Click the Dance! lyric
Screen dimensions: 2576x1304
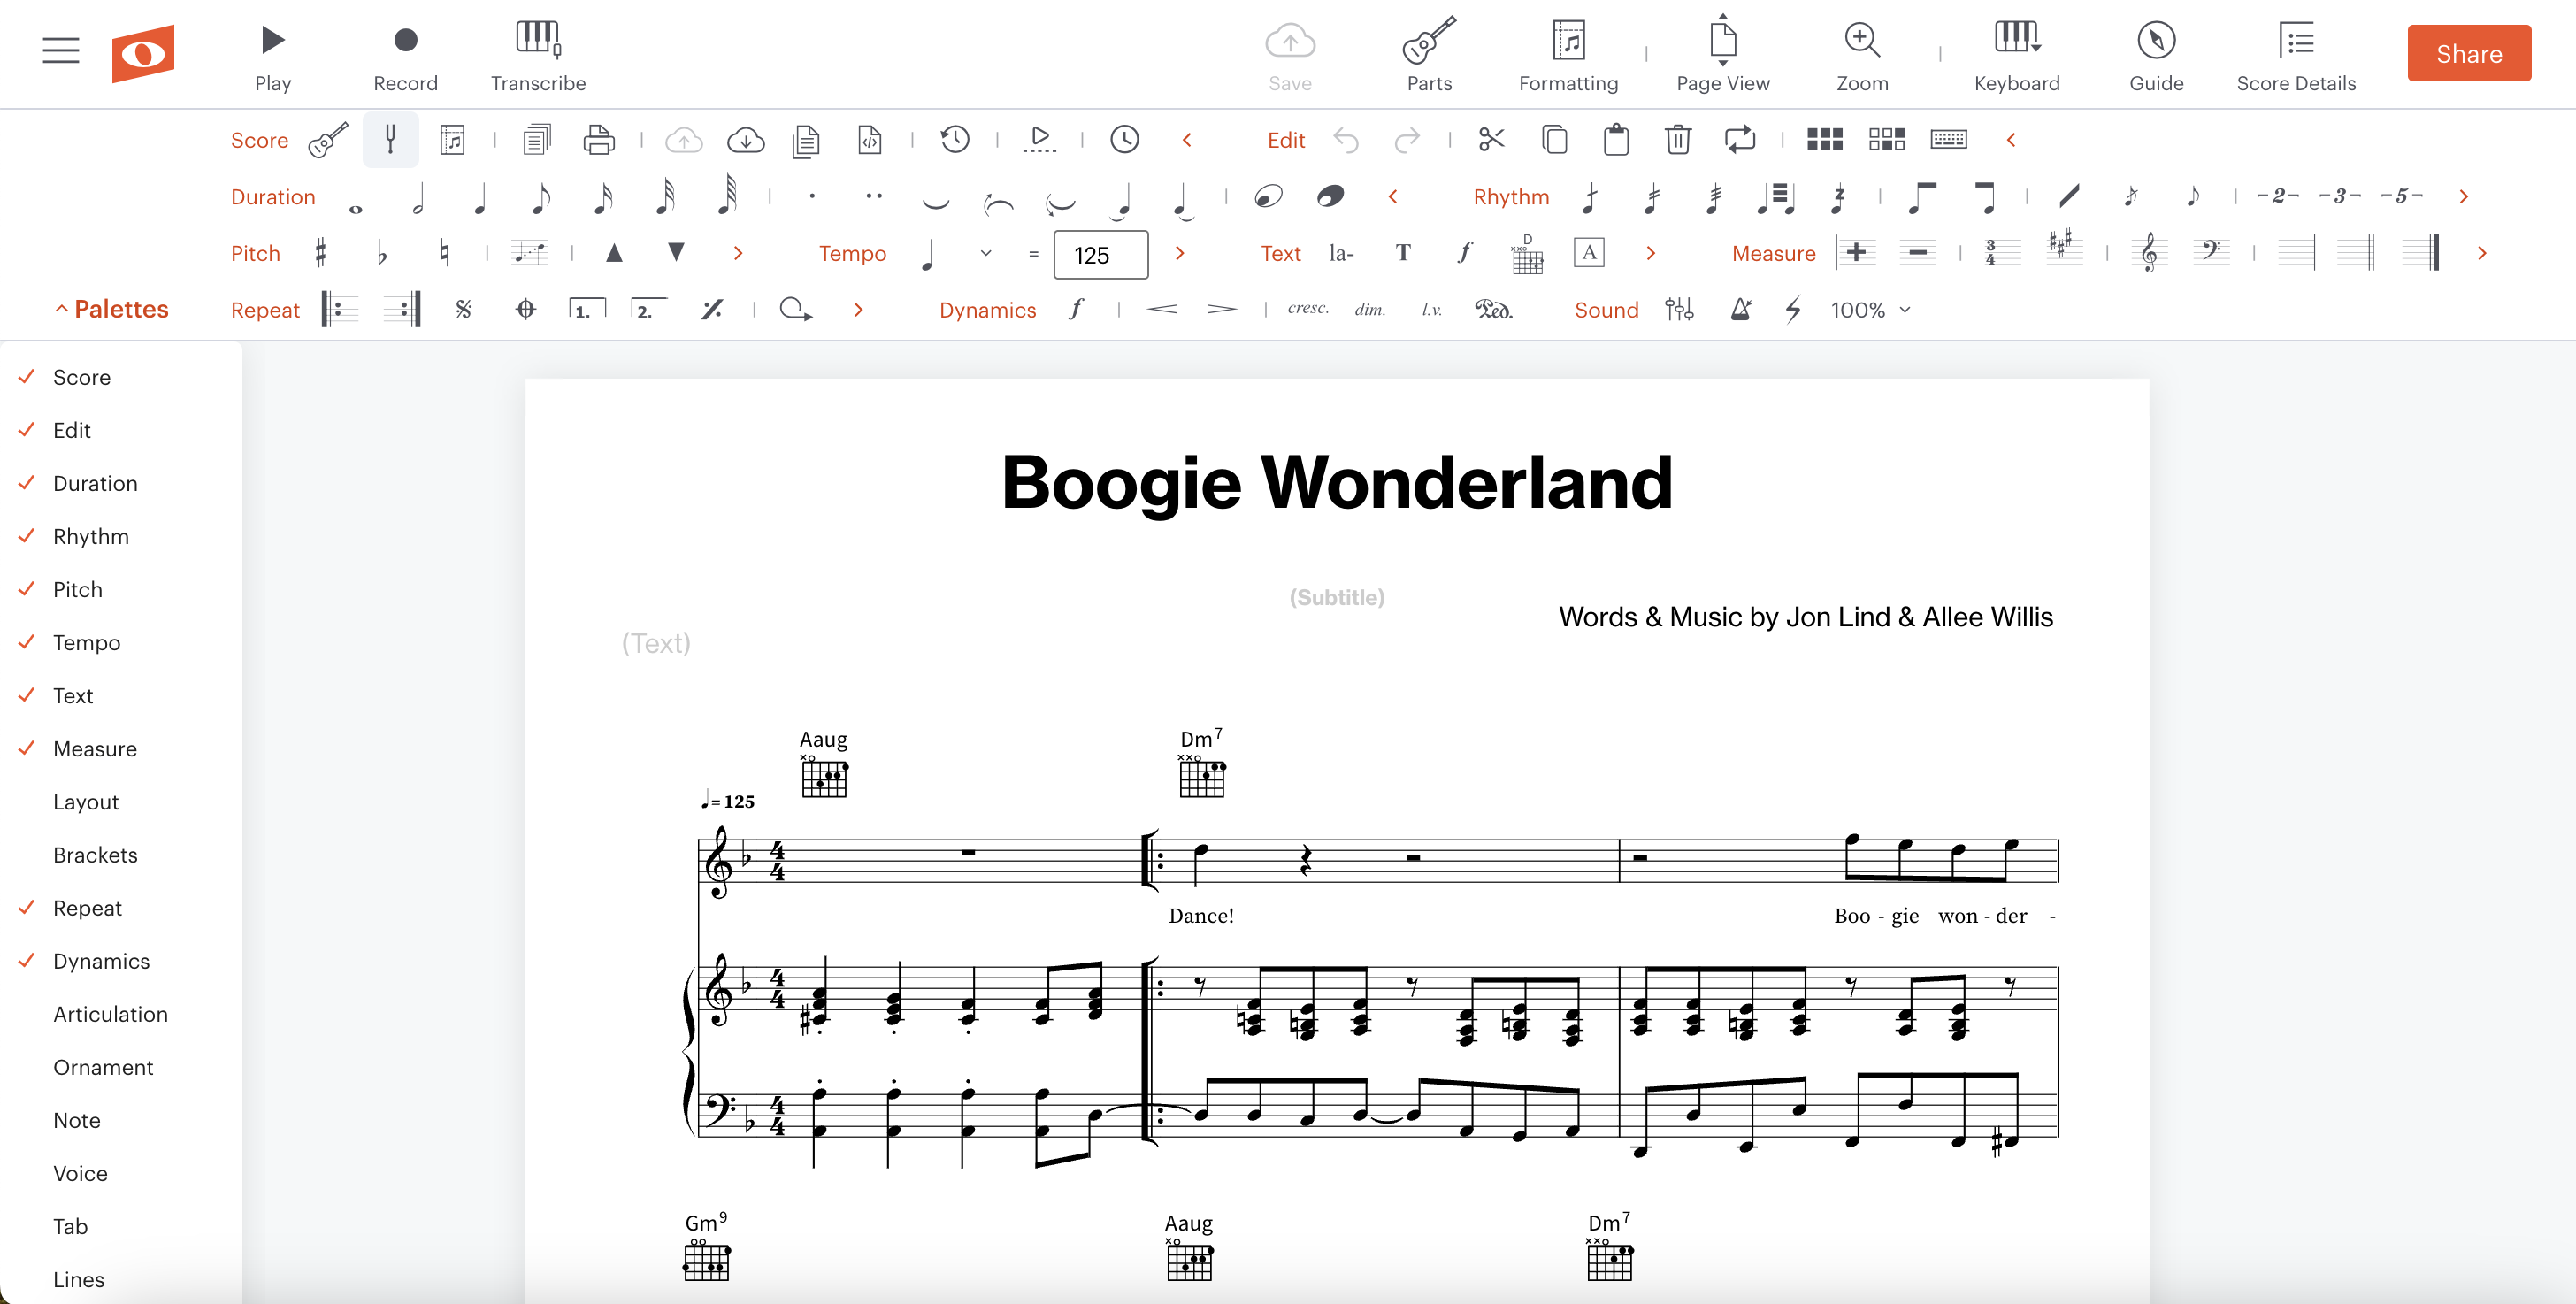click(1200, 915)
